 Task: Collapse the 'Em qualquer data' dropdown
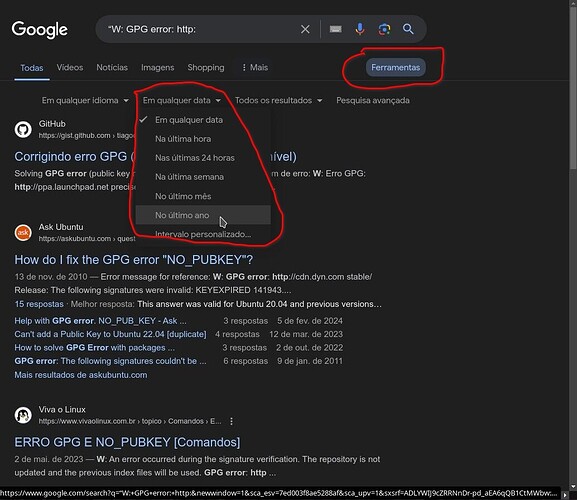pos(182,100)
